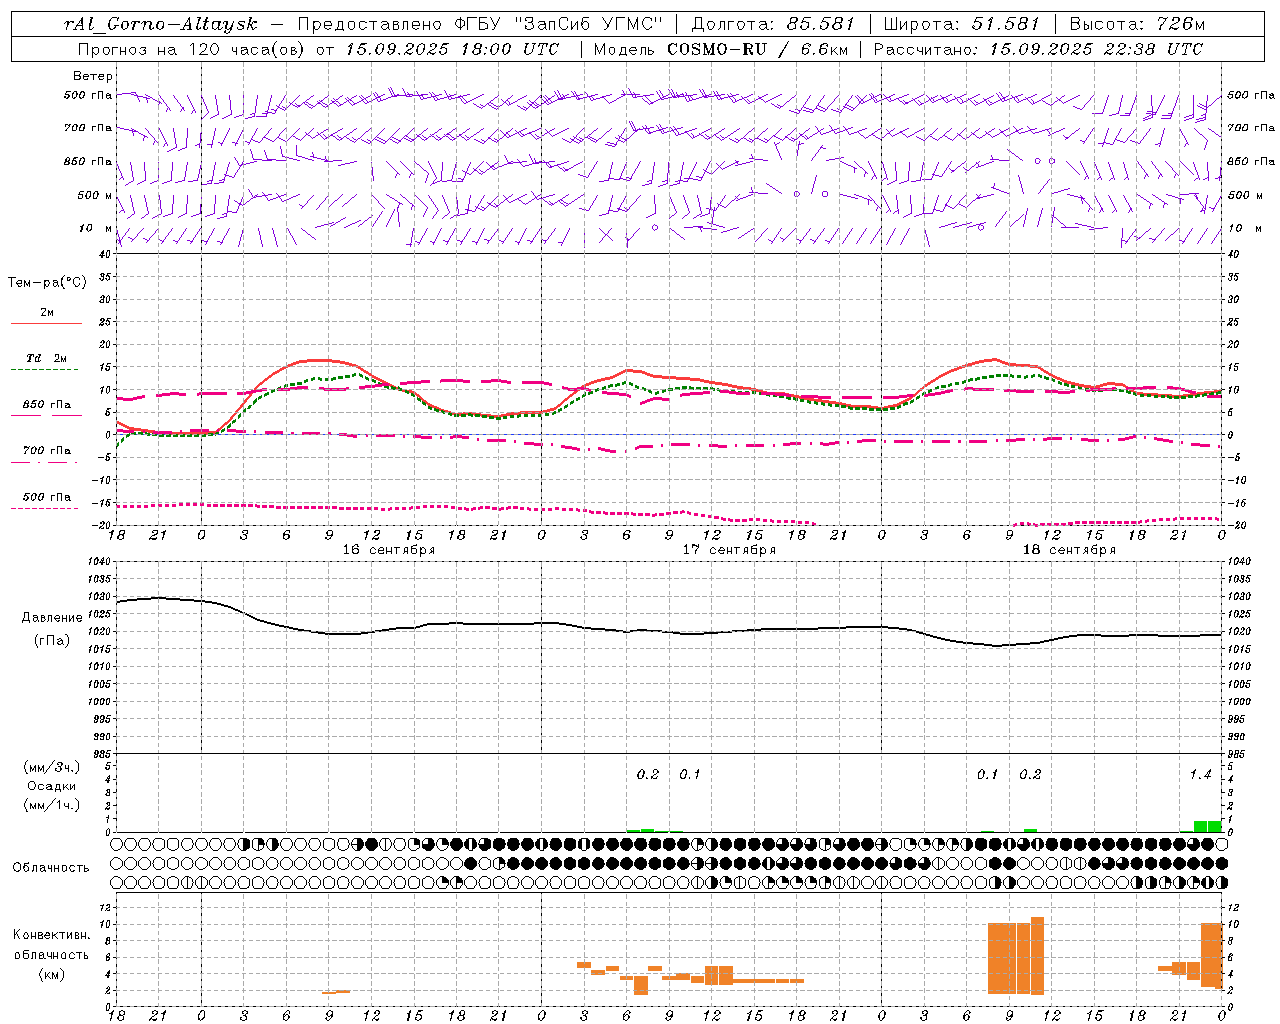Viewport: 1280px width, 1024px height.
Task: Click the Высота: 726м header value
Action: [1137, 24]
